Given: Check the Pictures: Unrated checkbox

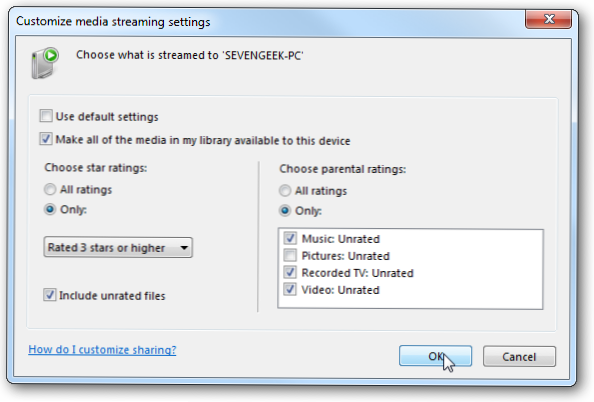Looking at the screenshot, I should pos(290,255).
